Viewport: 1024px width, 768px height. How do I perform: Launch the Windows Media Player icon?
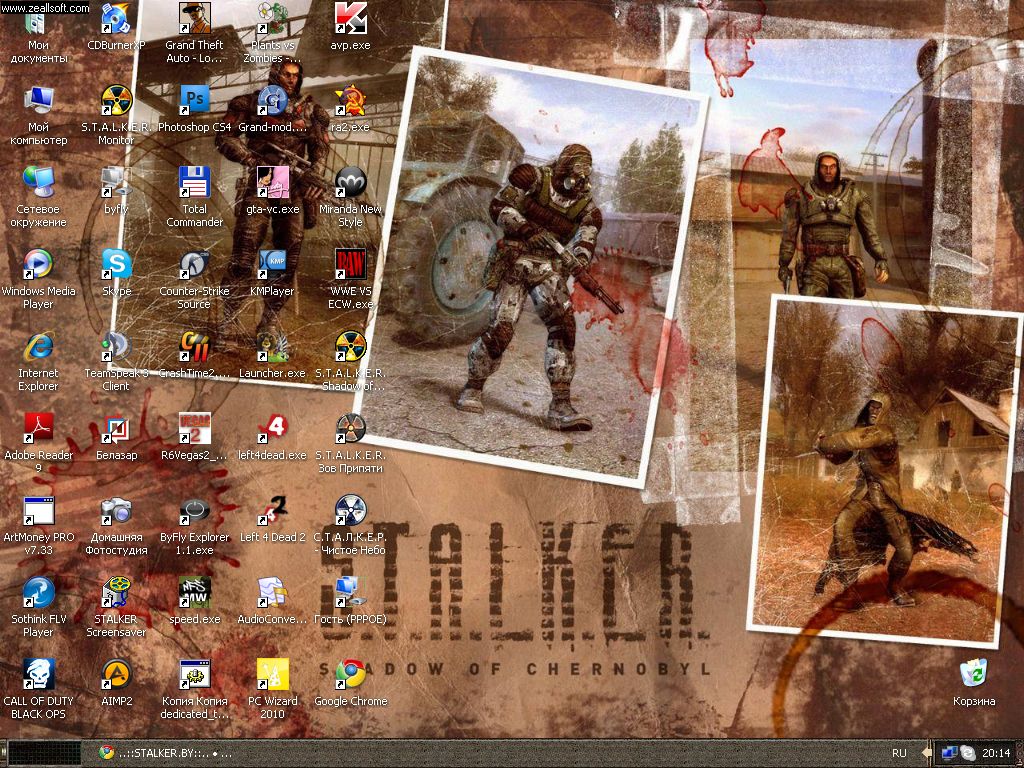[x=38, y=264]
